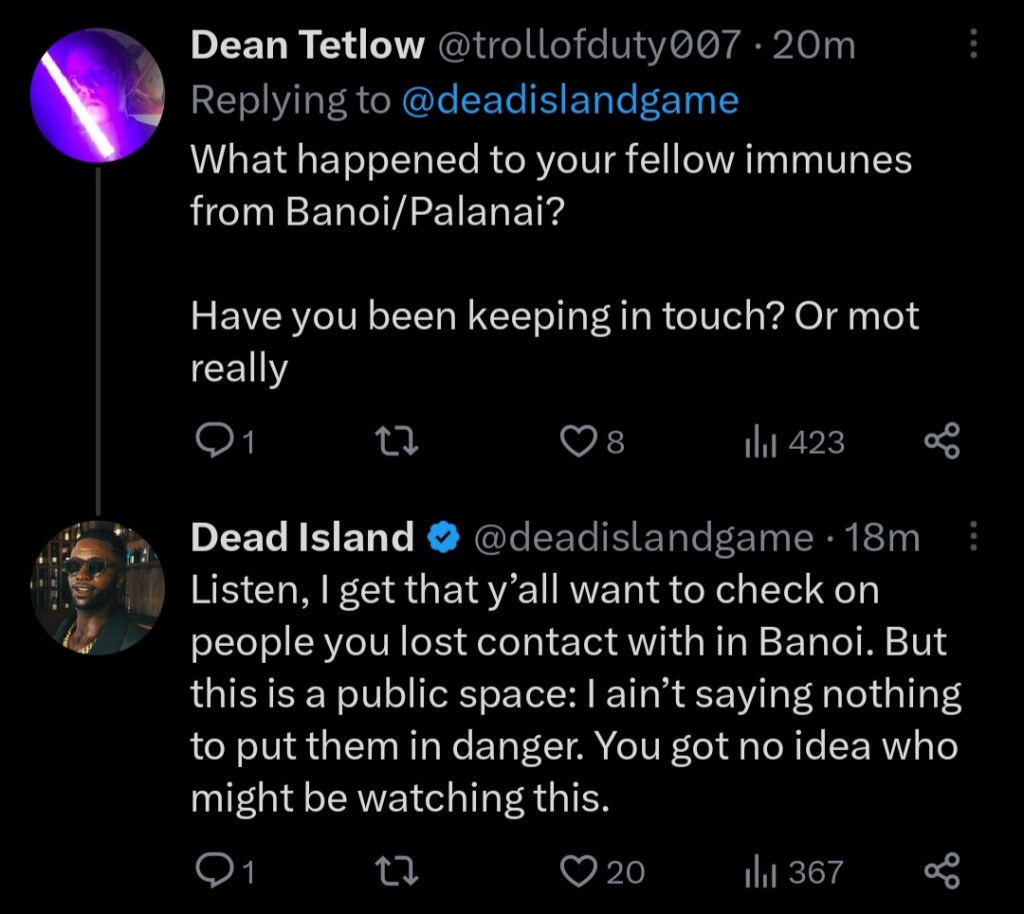Open more options for Dean Tetlow's tweet
The height and width of the screenshot is (914, 1024).
point(975,46)
